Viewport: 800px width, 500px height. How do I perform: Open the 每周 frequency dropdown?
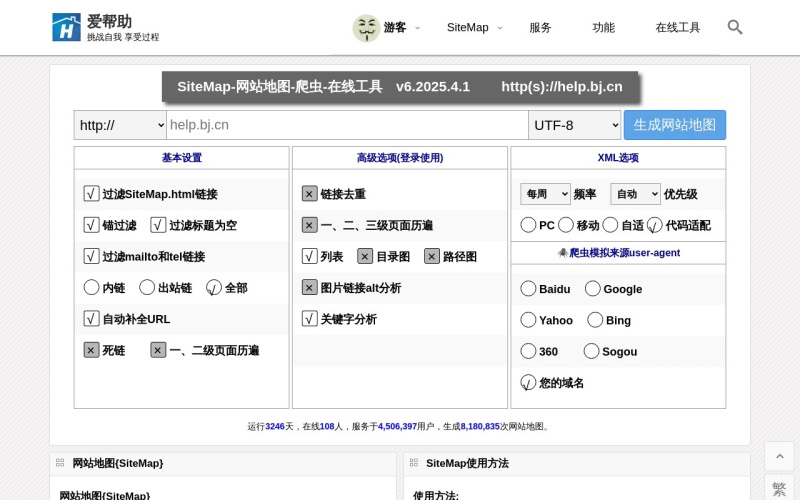pos(545,194)
